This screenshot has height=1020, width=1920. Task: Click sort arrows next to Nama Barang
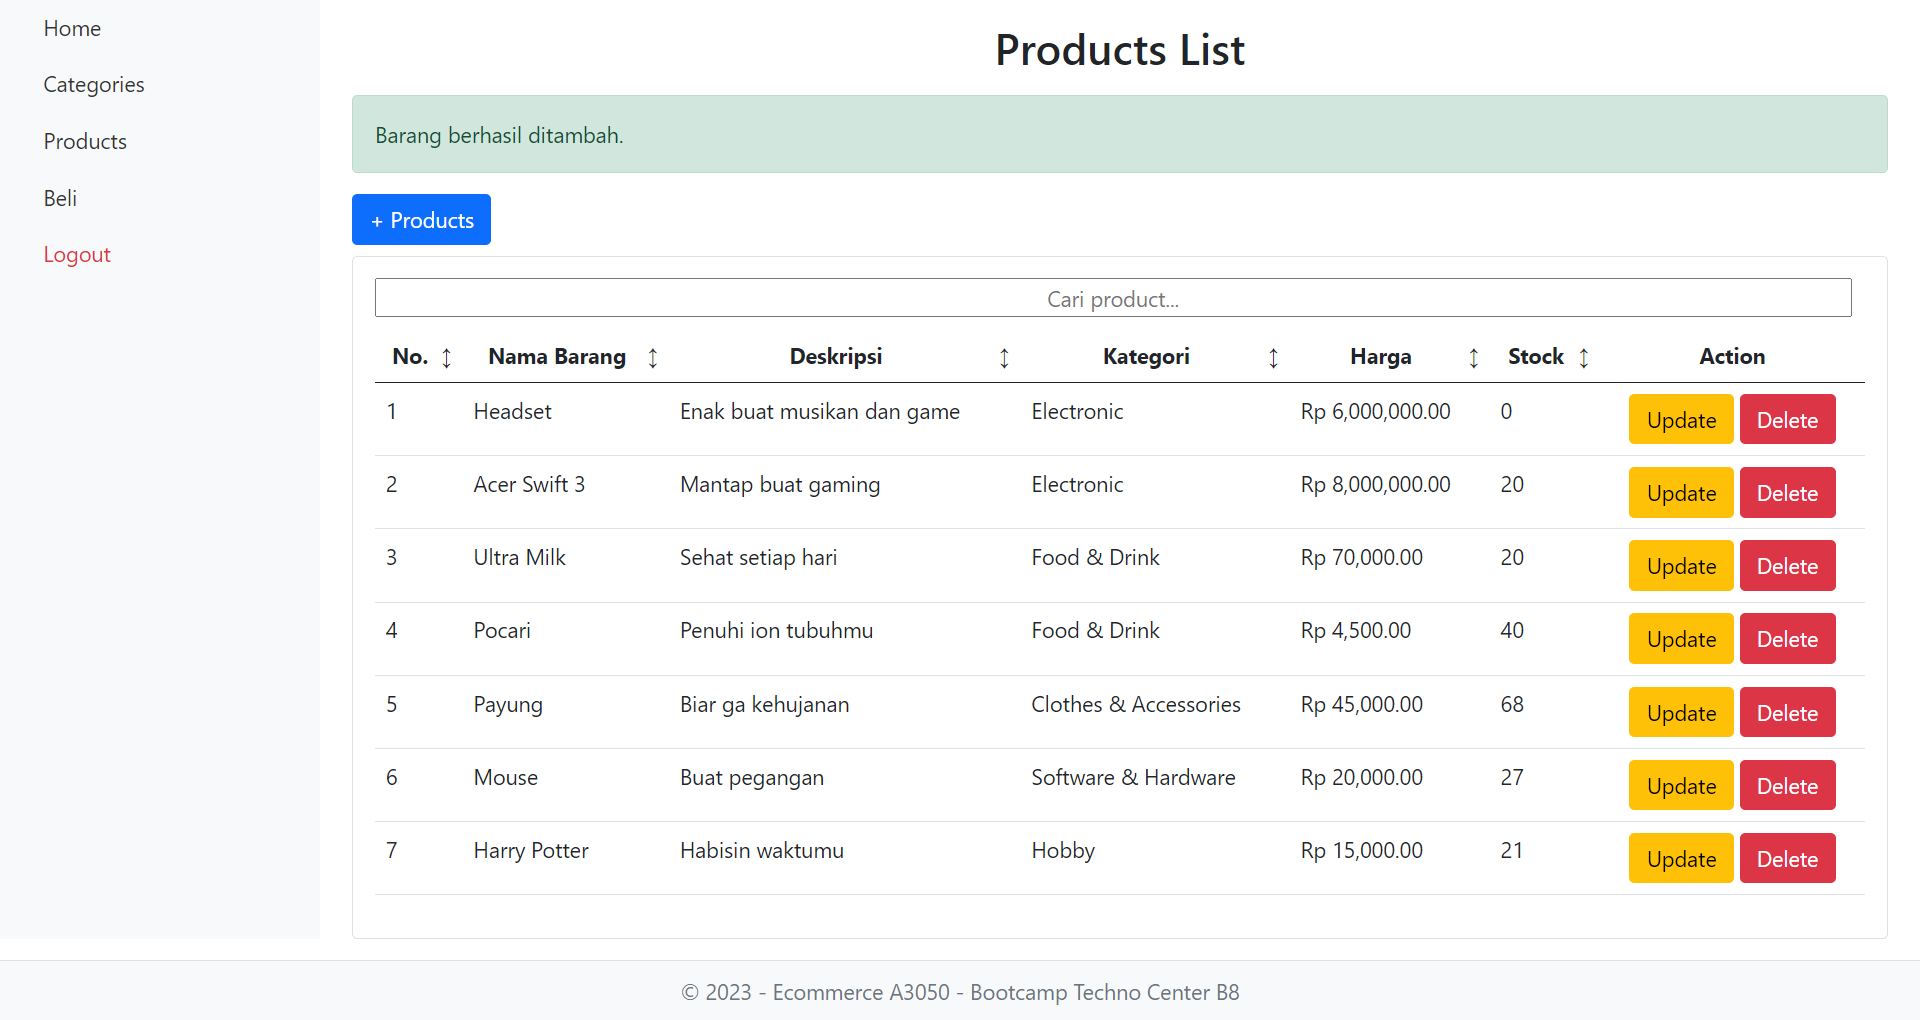[652, 358]
